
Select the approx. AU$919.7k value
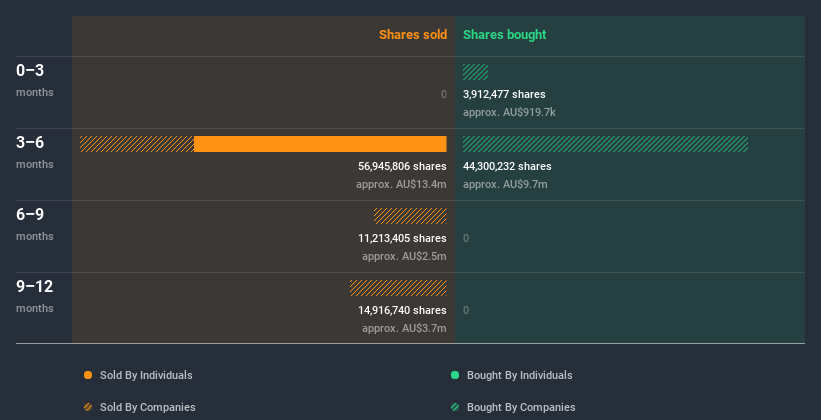509,113
